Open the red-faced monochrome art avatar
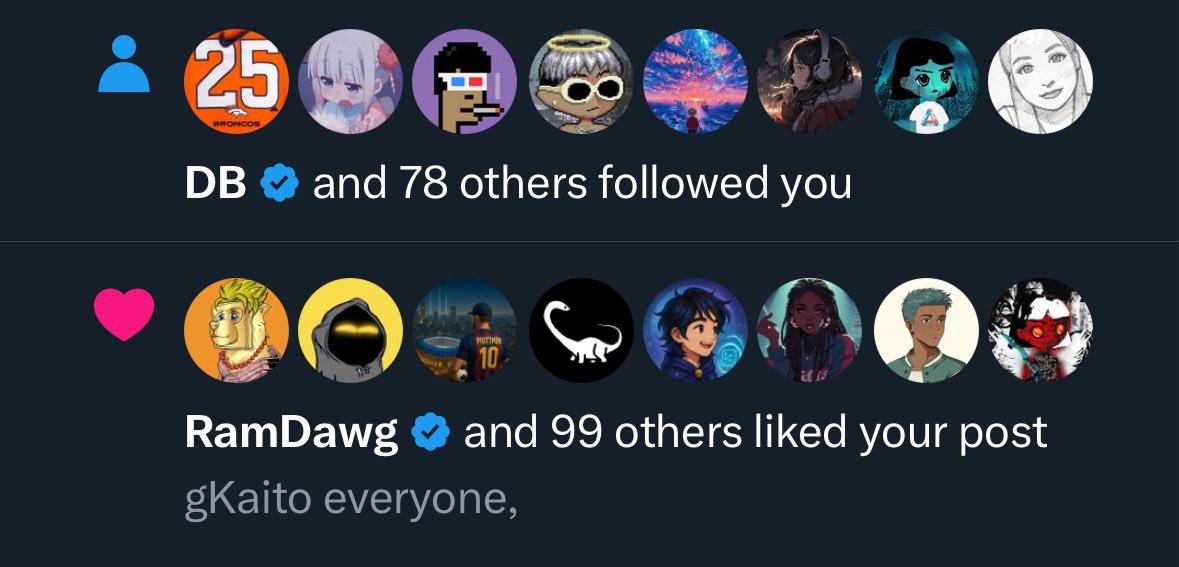The width and height of the screenshot is (1179, 567). (x=1041, y=330)
